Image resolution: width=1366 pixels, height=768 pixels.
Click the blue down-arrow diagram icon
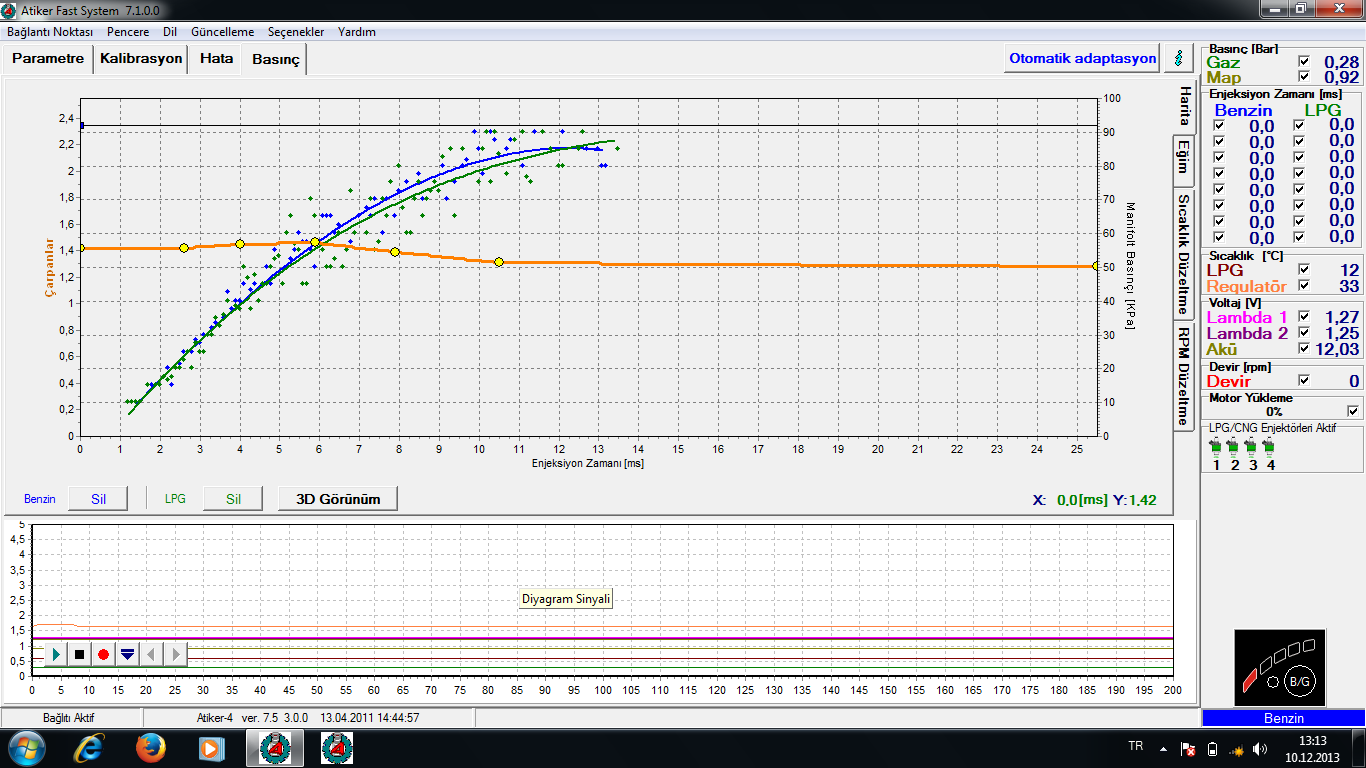tap(127, 654)
